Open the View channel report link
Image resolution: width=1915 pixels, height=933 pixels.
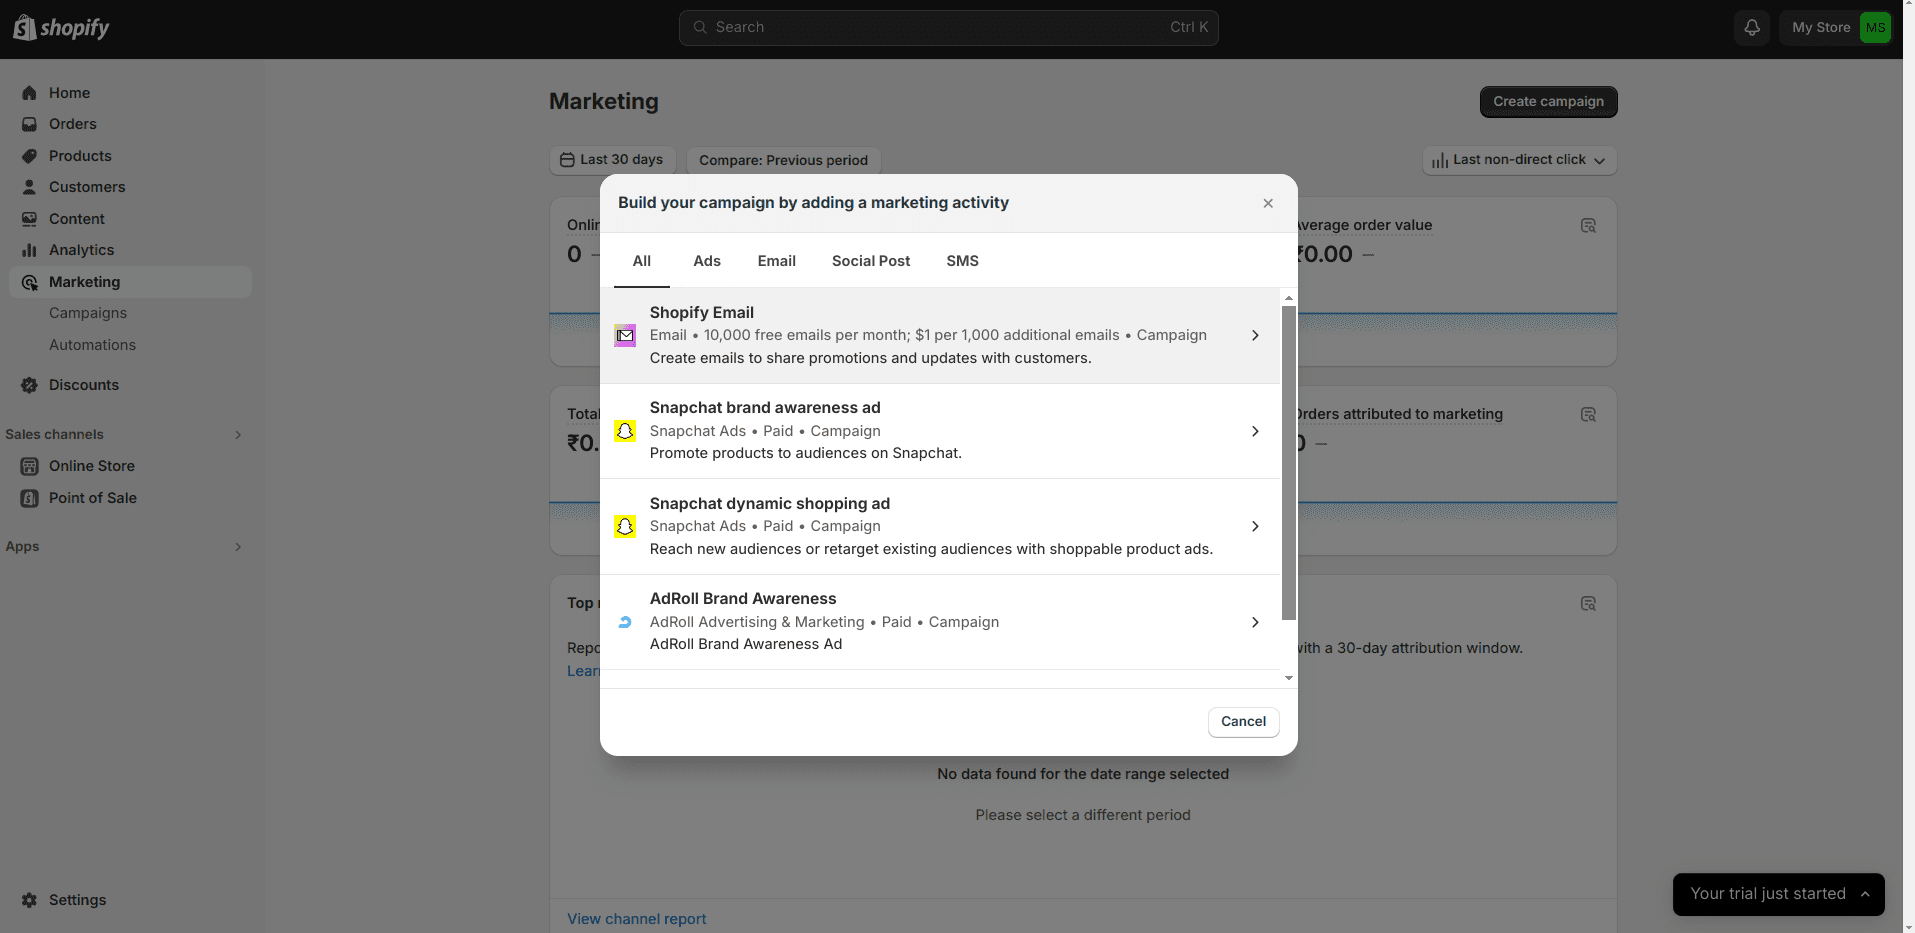point(636,918)
